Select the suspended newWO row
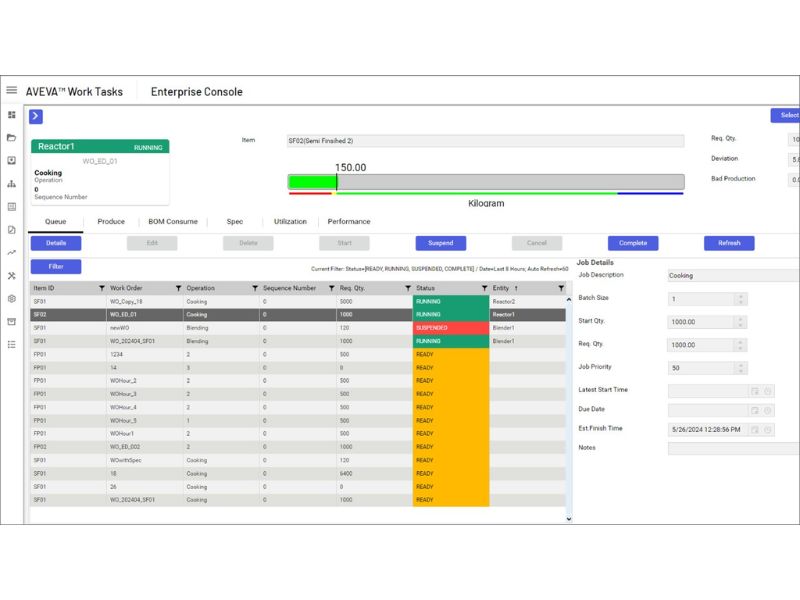 [298, 328]
